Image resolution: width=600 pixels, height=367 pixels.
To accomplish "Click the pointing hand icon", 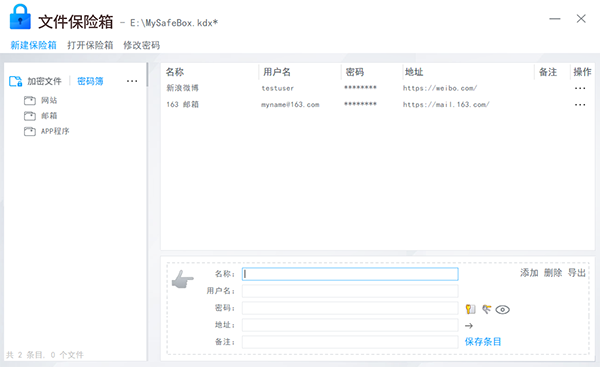I will (183, 279).
